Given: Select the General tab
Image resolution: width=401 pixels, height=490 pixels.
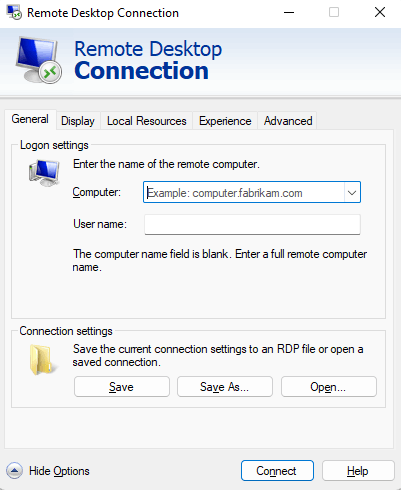Looking at the screenshot, I should 30,119.
